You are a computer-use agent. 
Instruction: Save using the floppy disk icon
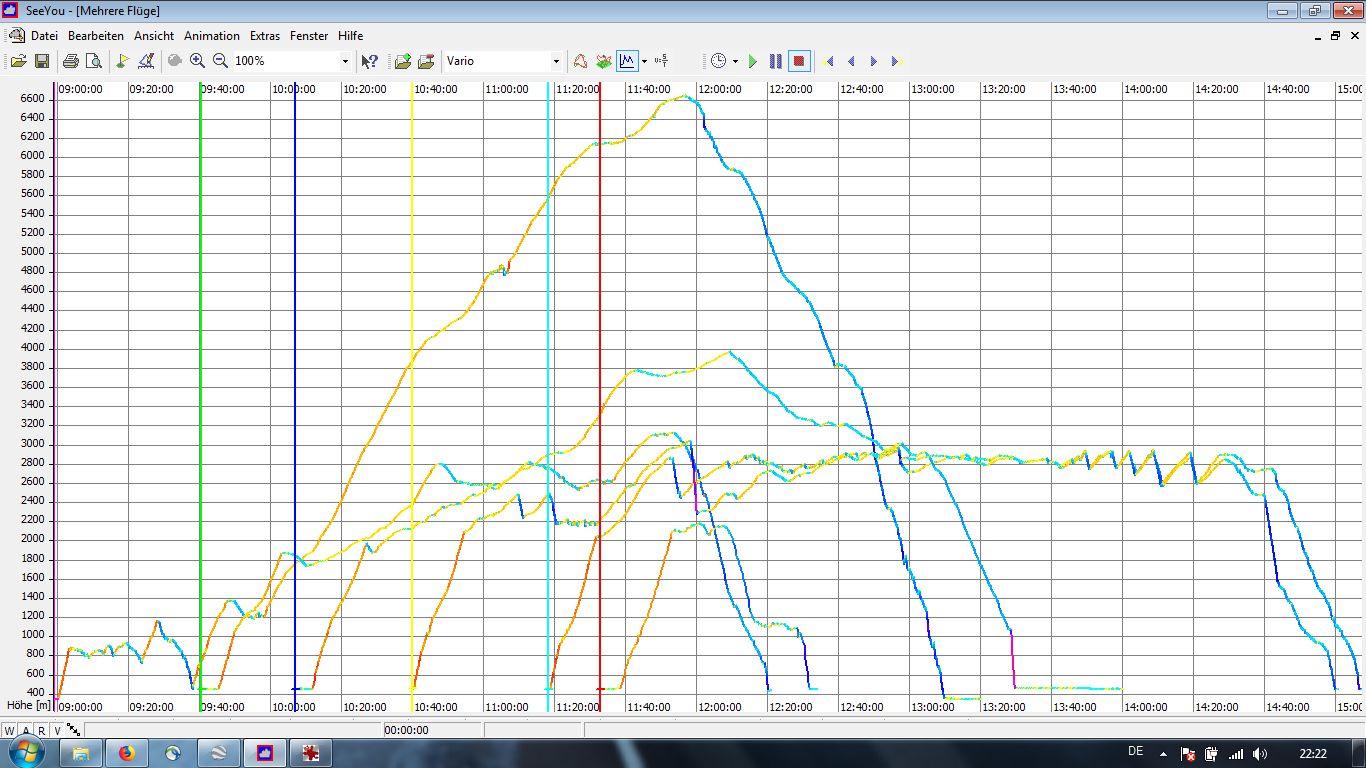pos(42,61)
